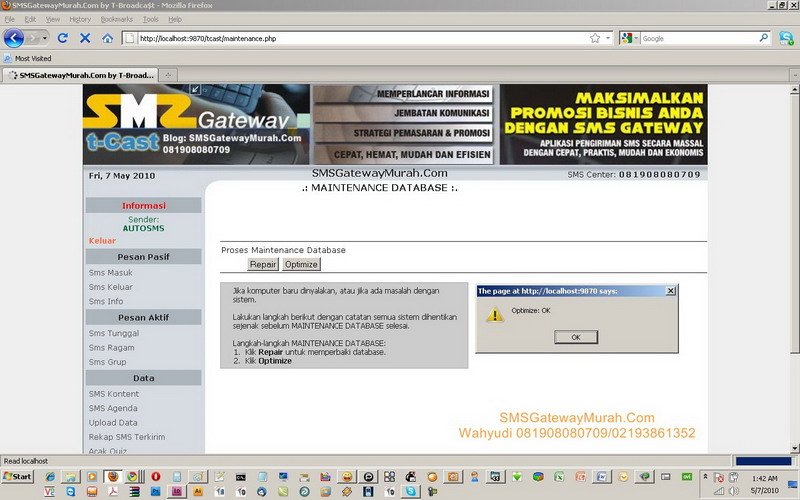This screenshot has width=800, height=500.
Task: Open the Rekap SMS Terkirim link
Action: 127,437
